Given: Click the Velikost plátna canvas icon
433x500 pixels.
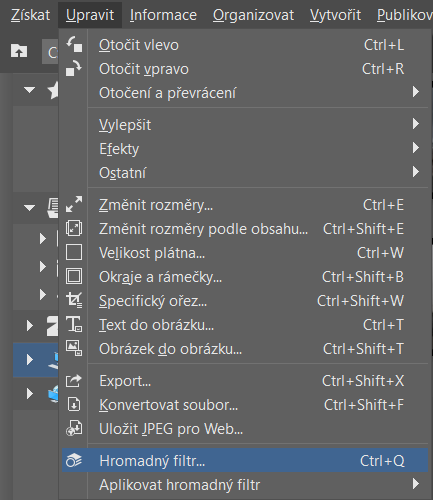Looking at the screenshot, I should click(74, 252).
